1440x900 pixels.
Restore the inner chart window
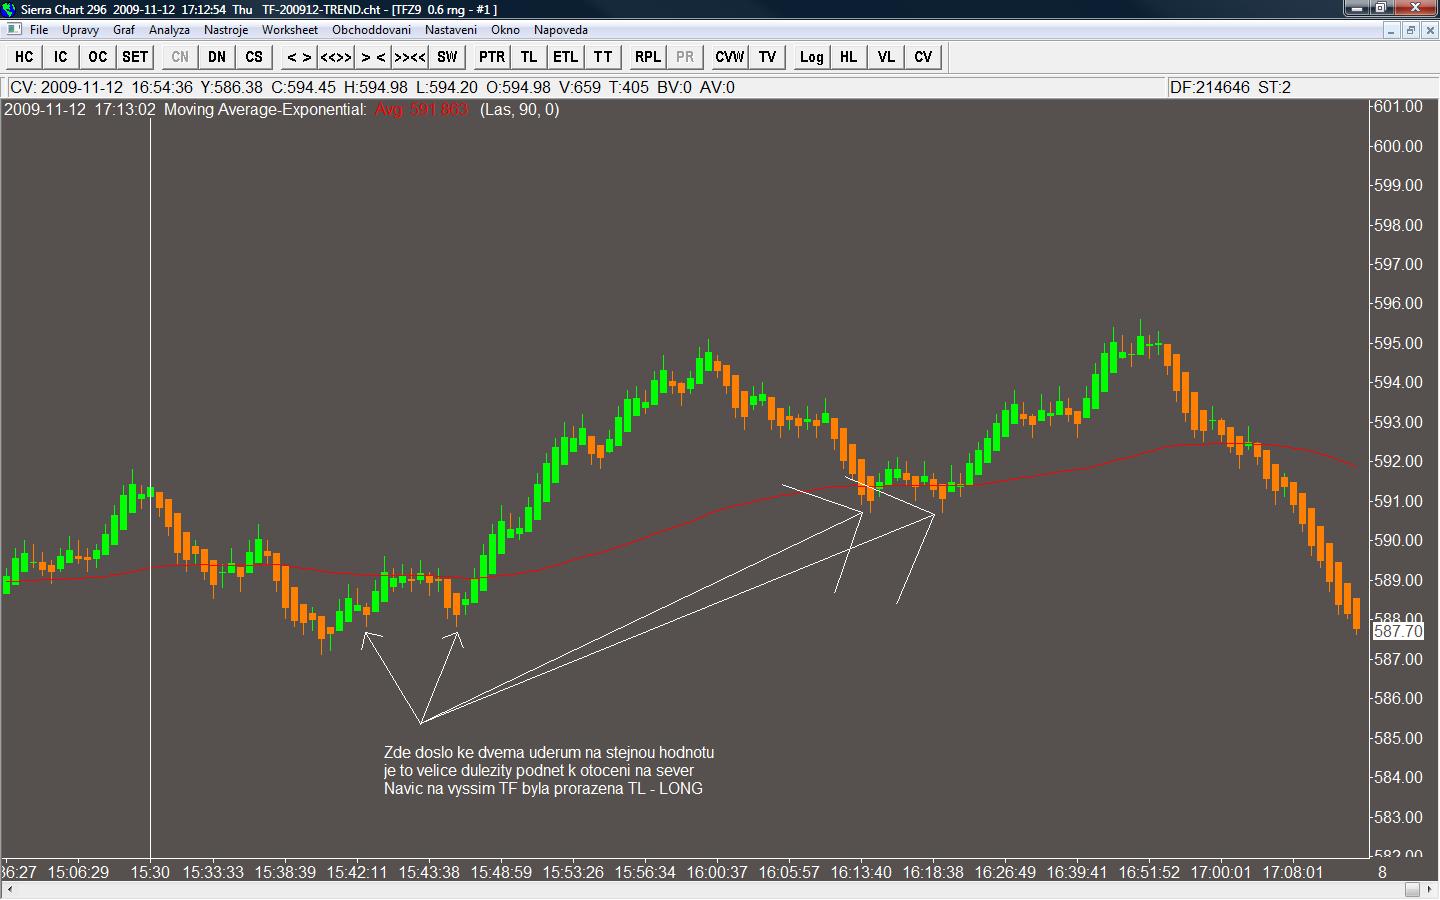coord(1410,30)
